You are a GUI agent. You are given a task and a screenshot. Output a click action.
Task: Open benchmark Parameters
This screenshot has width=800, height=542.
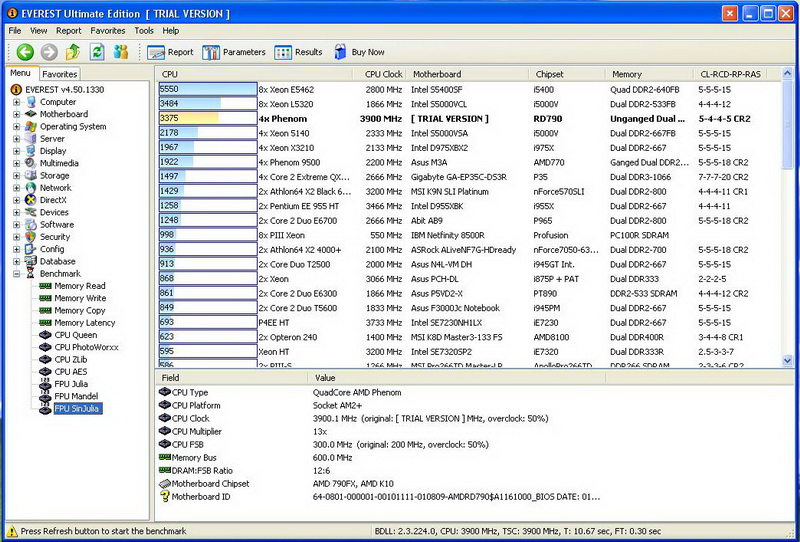(x=234, y=52)
